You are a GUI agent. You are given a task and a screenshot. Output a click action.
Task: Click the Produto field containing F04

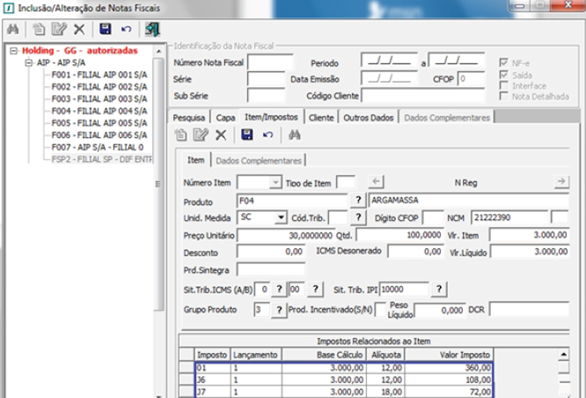click(x=292, y=201)
